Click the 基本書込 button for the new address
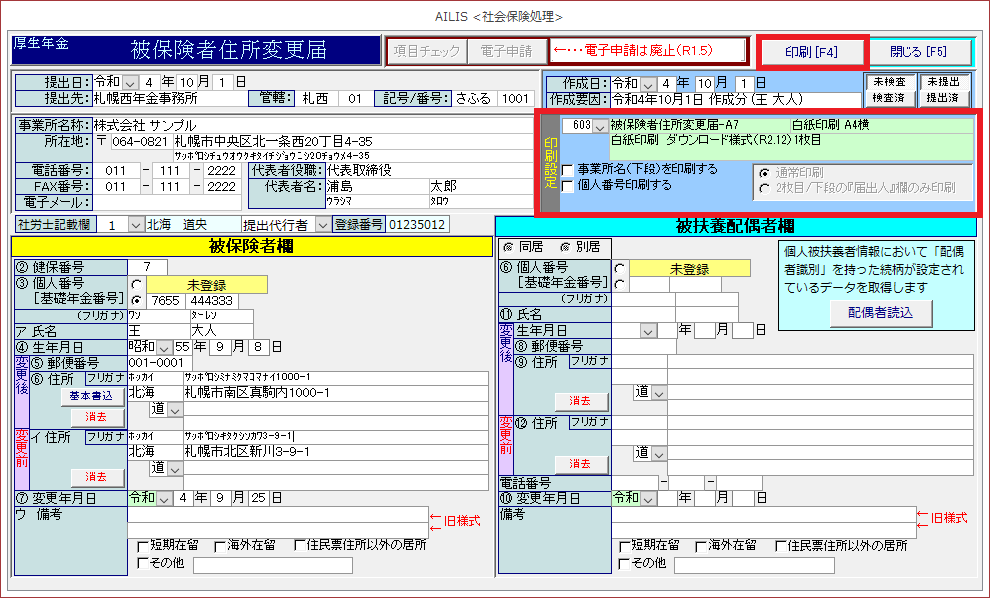 click(97, 396)
